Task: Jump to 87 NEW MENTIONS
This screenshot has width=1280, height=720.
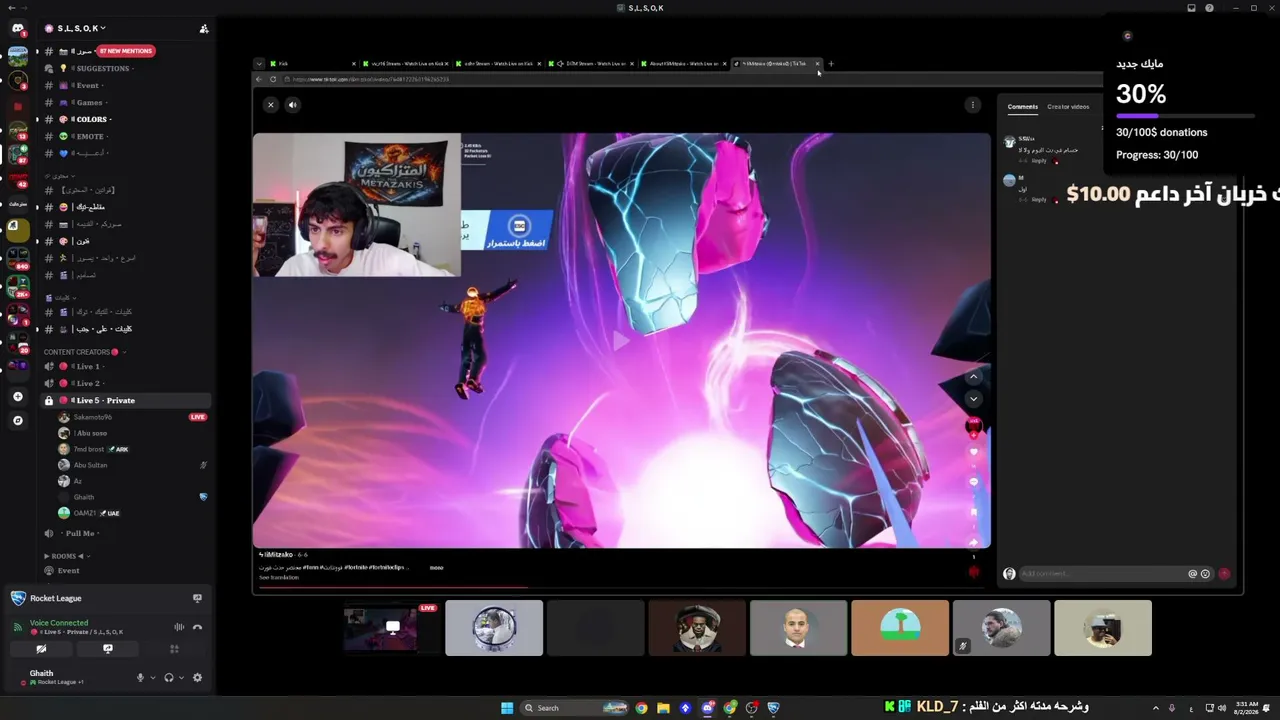Action: [x=126, y=51]
